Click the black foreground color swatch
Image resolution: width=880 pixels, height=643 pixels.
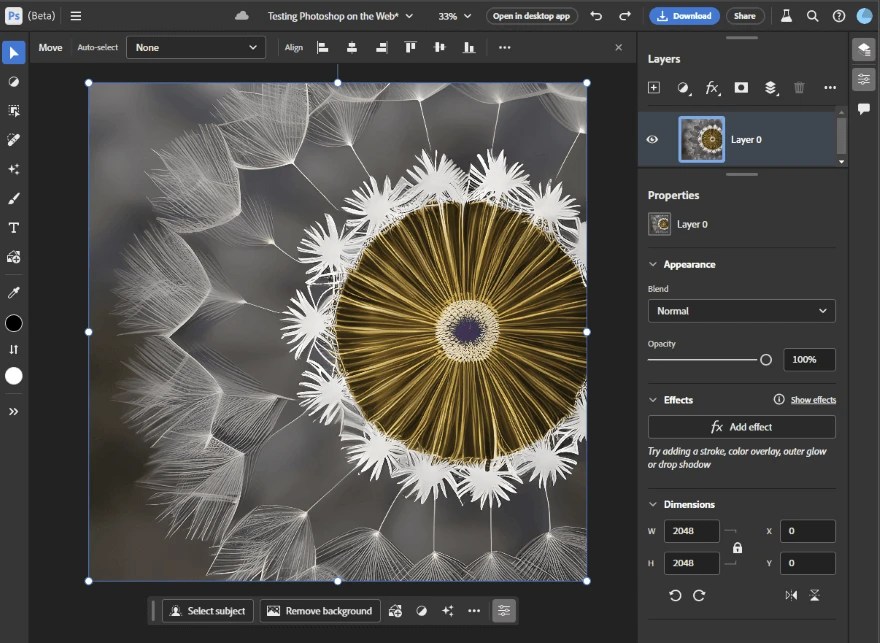[x=14, y=323]
